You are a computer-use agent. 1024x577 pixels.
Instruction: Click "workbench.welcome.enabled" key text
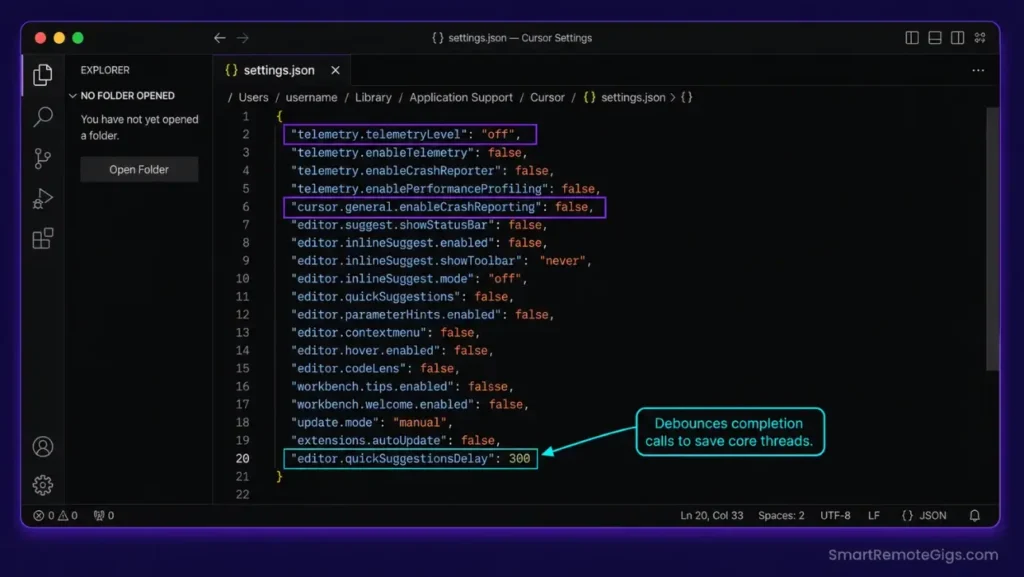click(x=383, y=405)
